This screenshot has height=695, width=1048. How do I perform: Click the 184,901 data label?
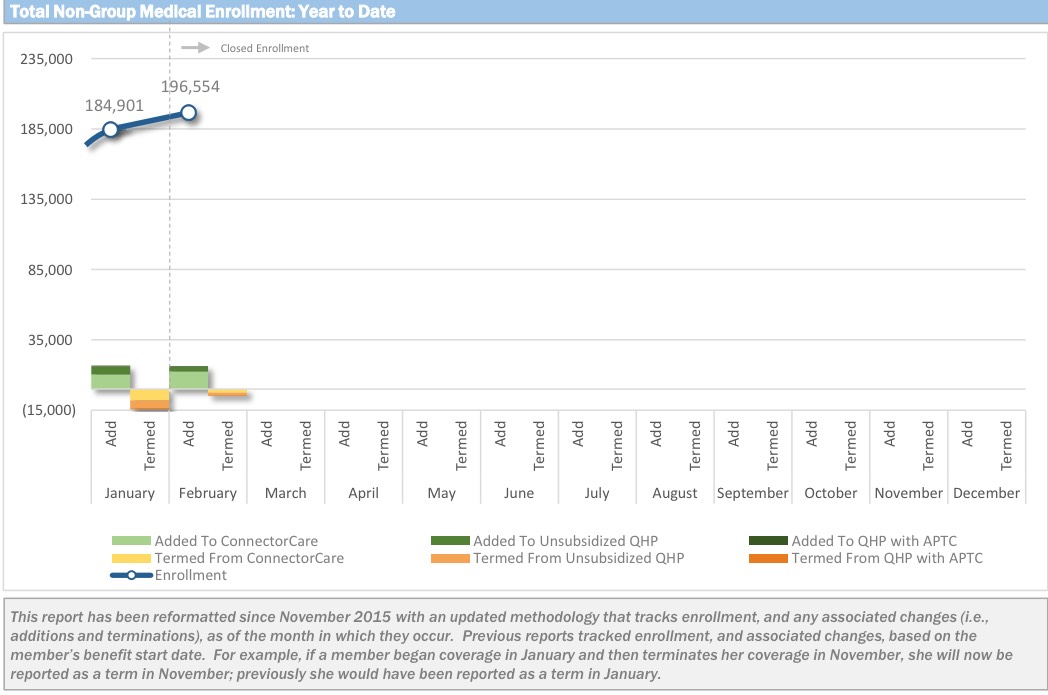point(114,105)
